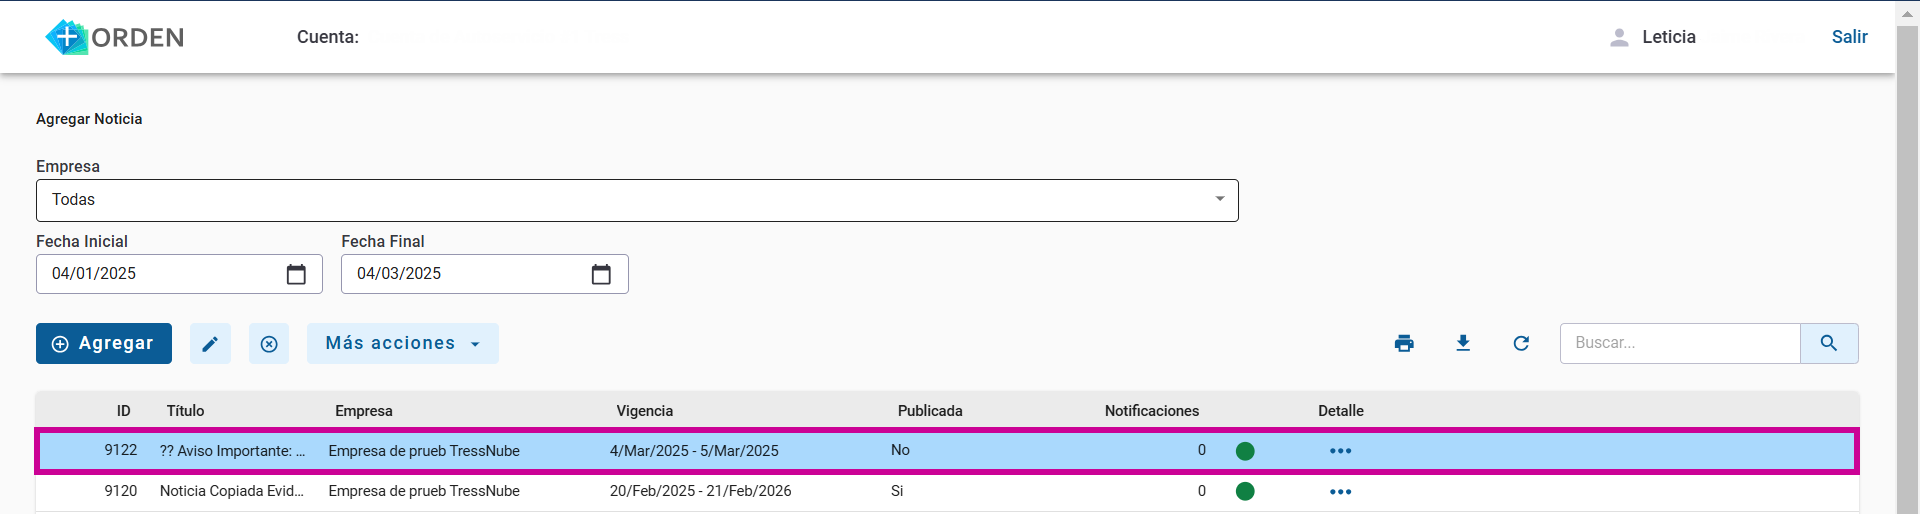Click the circled X delete icon

tap(269, 344)
